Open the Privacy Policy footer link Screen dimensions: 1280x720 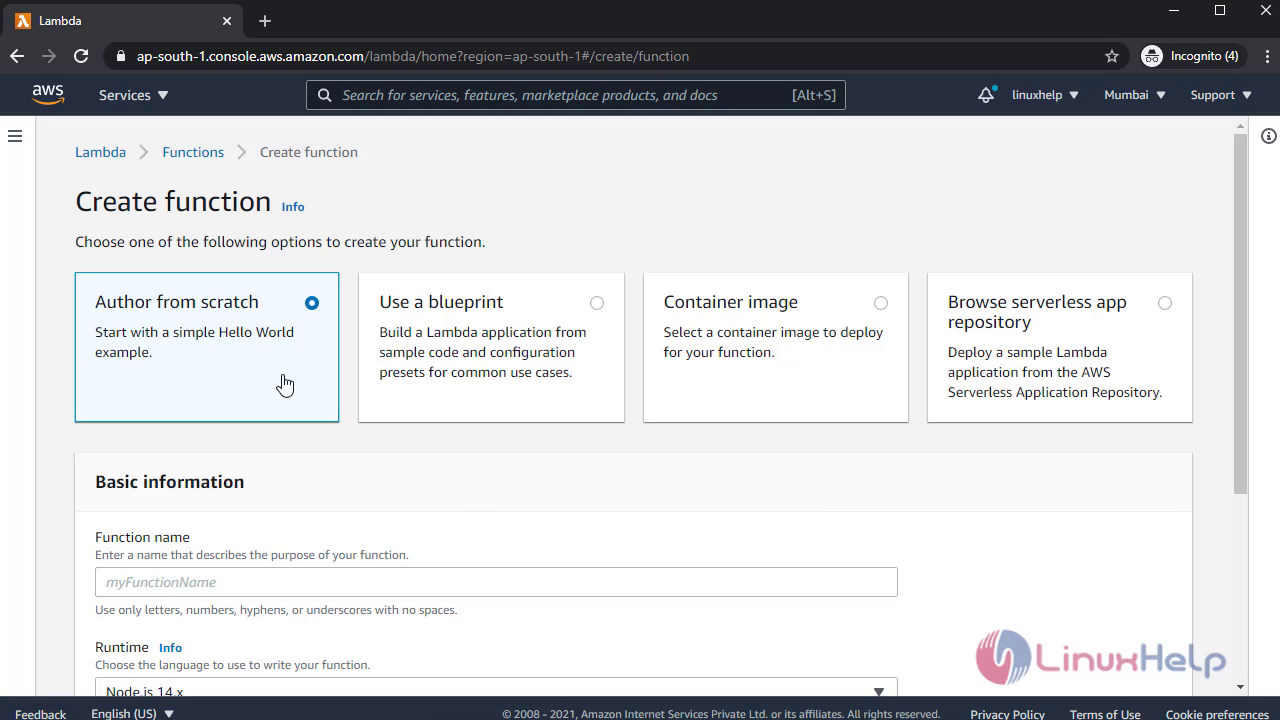pos(1007,714)
